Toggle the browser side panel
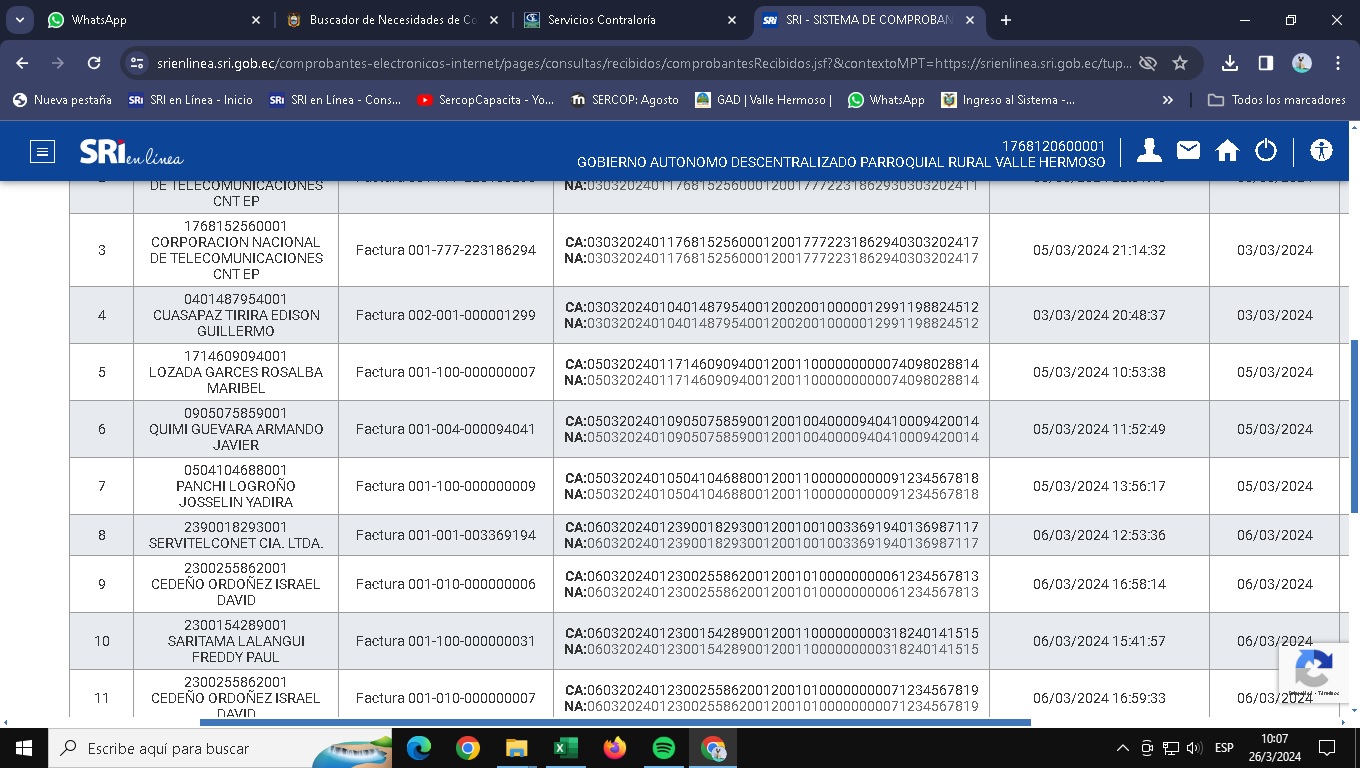The width and height of the screenshot is (1360, 768). click(1265, 63)
